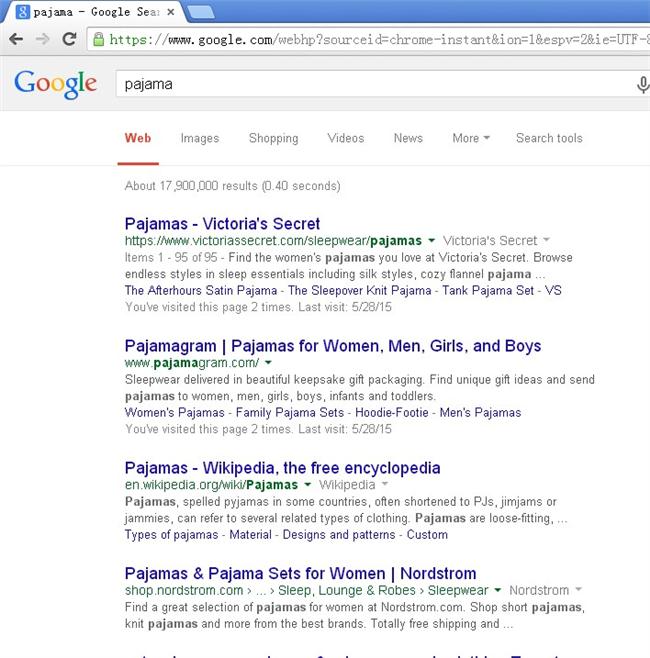This screenshot has width=650, height=658.
Task: Reload the page with refresh icon
Action: (69, 40)
